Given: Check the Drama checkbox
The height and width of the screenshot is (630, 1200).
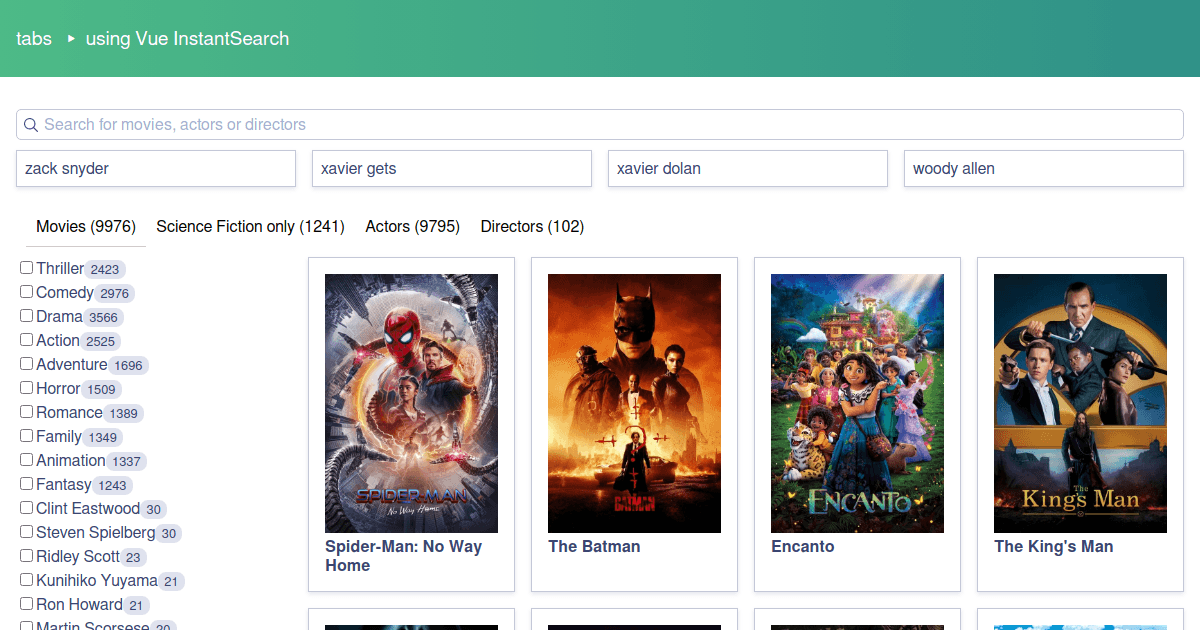Looking at the screenshot, I should [25, 316].
